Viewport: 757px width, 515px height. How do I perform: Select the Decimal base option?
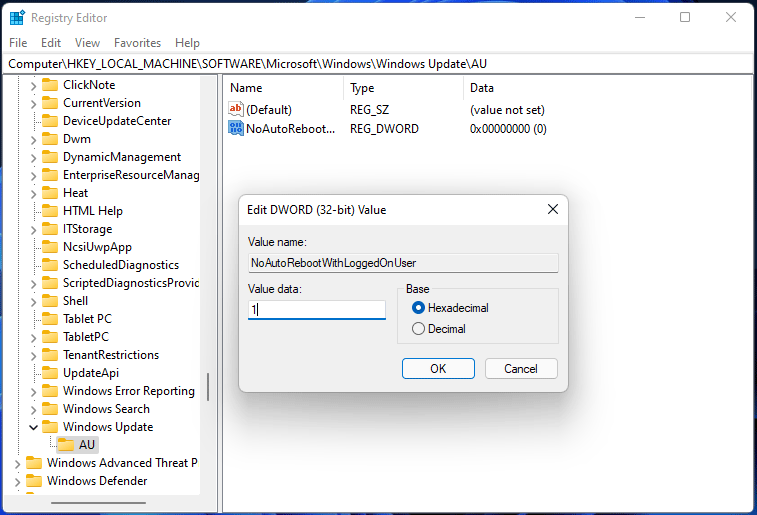[x=418, y=329]
